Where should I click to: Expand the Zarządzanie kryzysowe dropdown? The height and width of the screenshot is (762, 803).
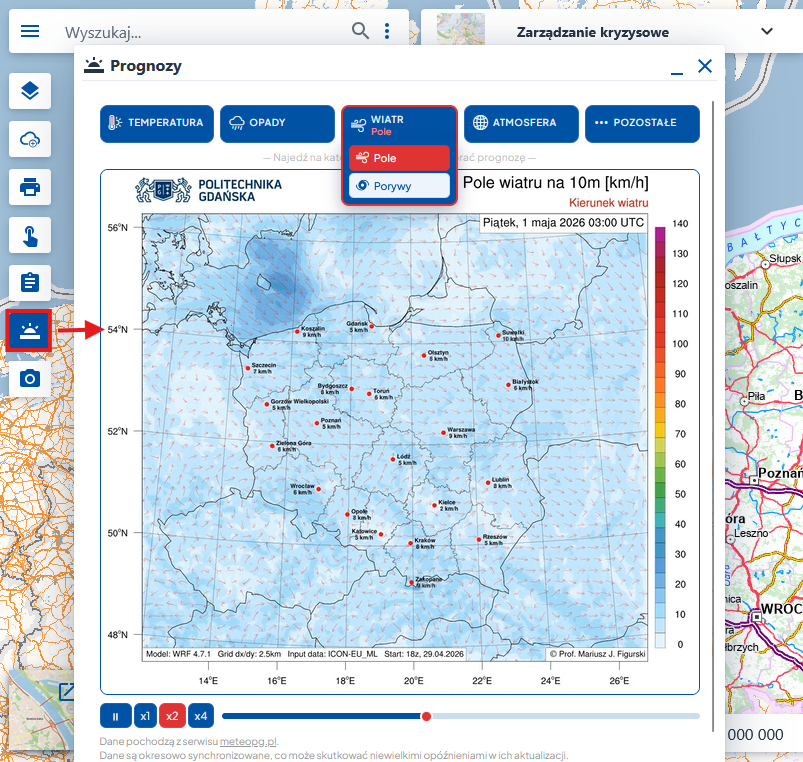click(x=767, y=31)
